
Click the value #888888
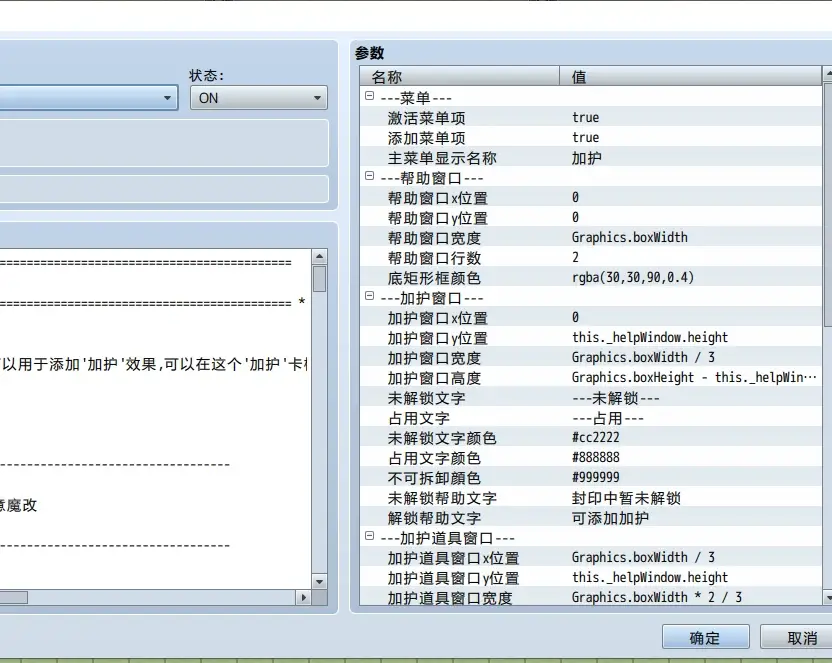pyautogui.click(x=596, y=457)
